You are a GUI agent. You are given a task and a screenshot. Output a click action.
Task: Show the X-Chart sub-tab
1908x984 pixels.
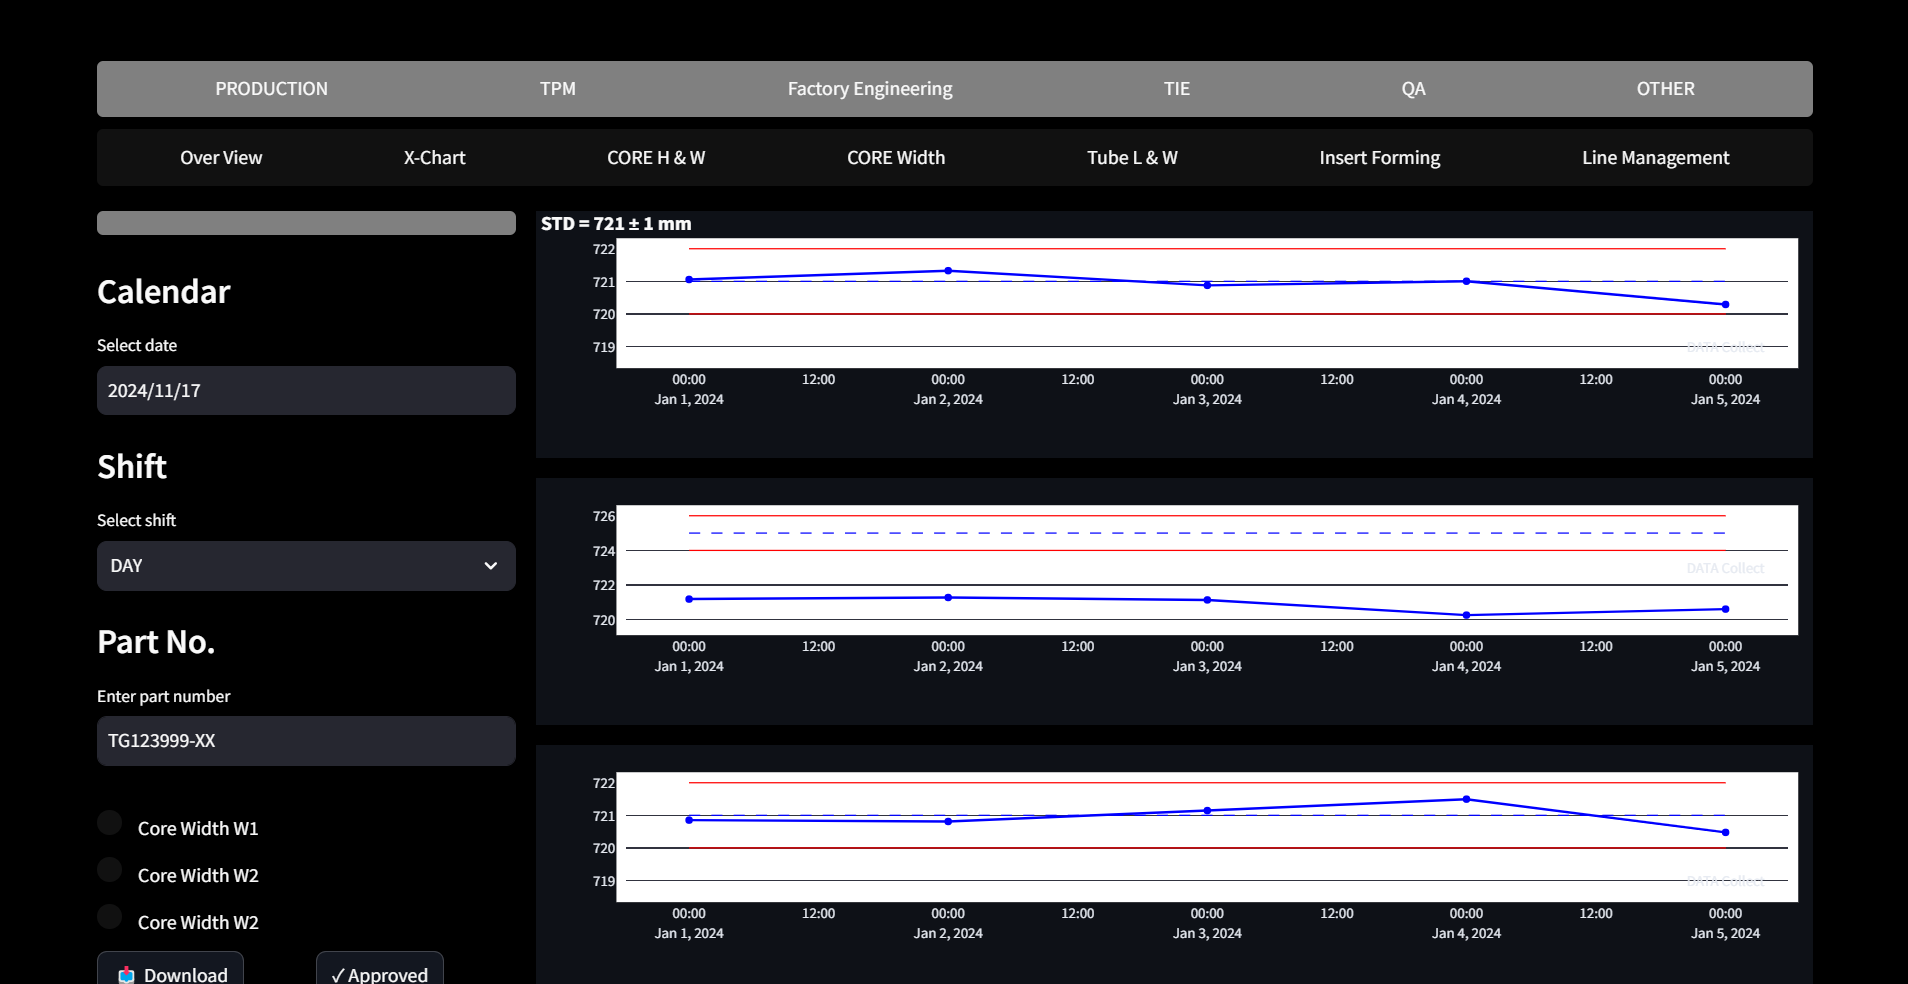pyautogui.click(x=434, y=158)
